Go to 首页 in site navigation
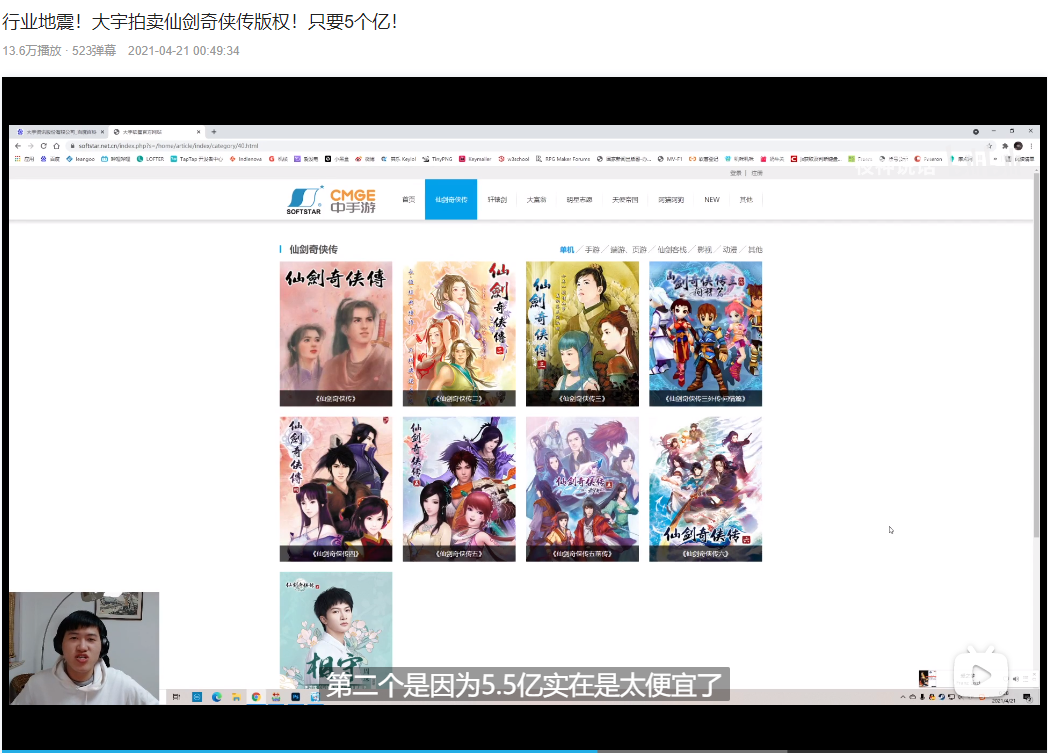Viewport: 1048px width, 754px height. 408,200
